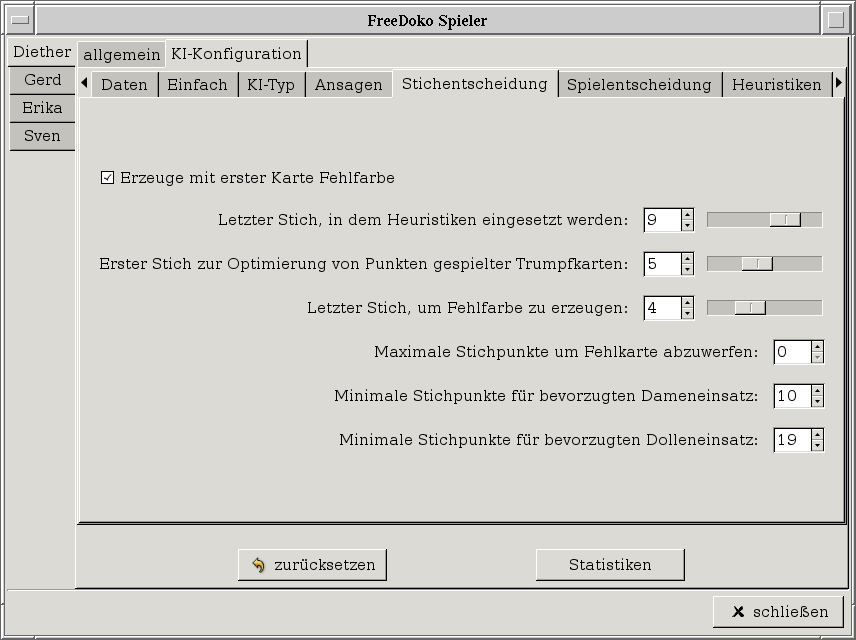Decrease minimum points for Dameneinsatz
This screenshot has height=640, width=856.
817,401
